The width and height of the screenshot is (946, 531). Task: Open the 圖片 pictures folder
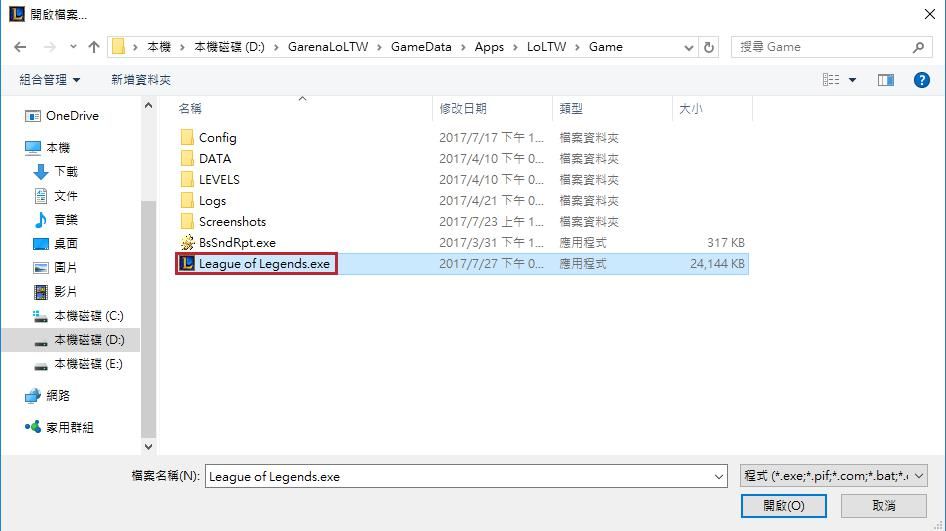[x=56, y=268]
